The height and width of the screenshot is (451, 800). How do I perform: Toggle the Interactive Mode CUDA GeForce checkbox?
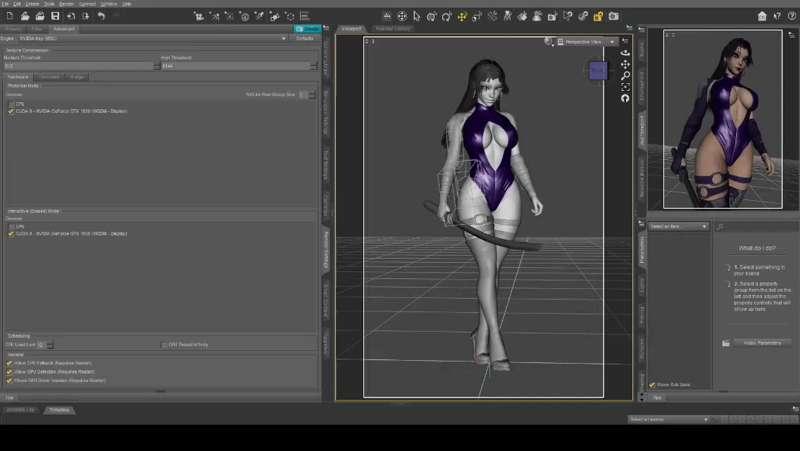point(11,234)
